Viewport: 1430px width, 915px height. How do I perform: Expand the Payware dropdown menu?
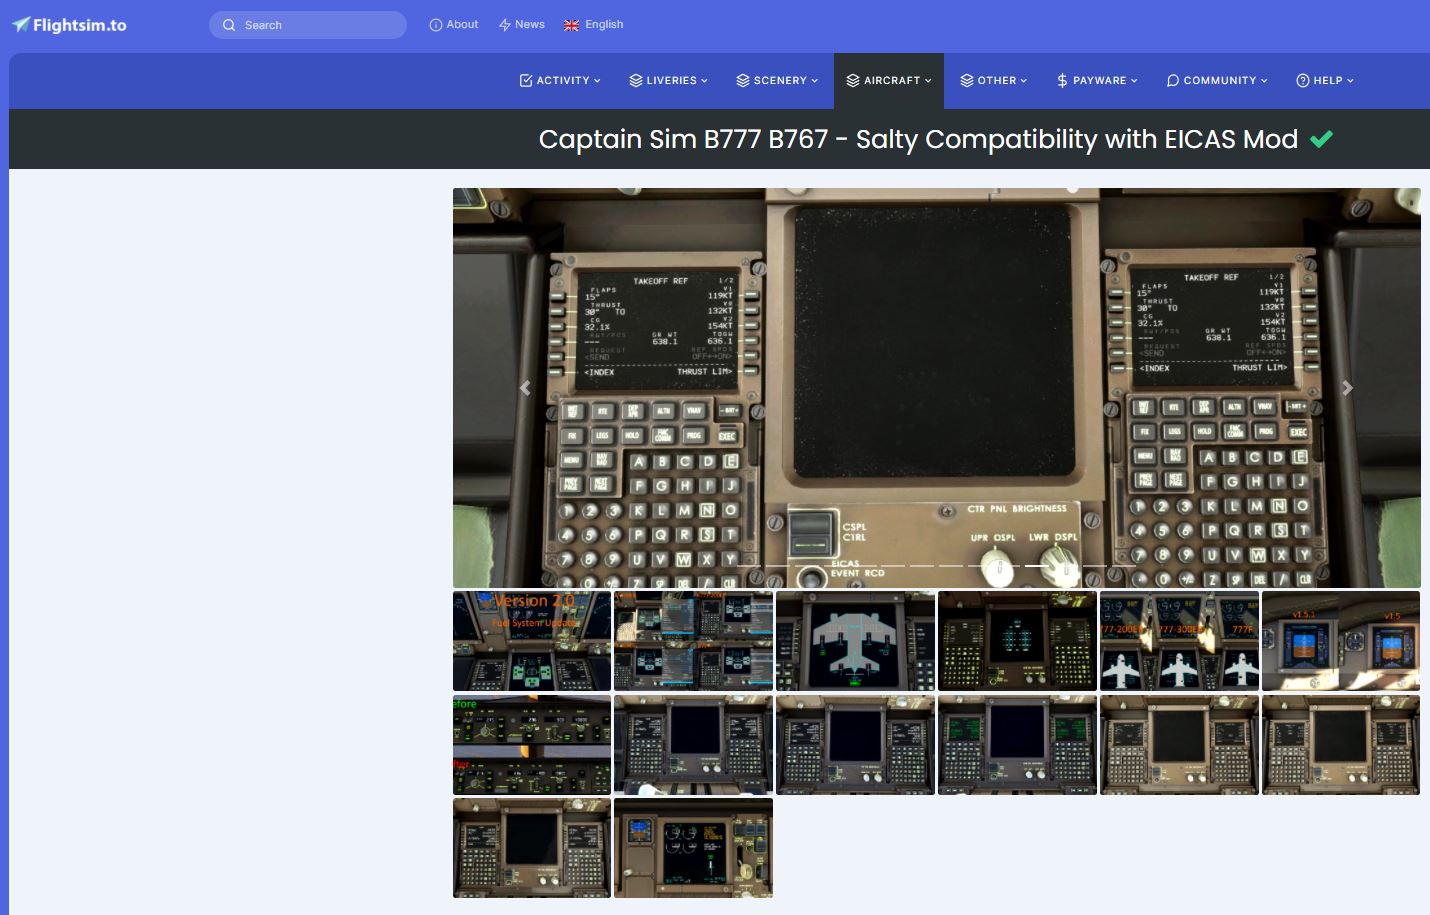1097,81
